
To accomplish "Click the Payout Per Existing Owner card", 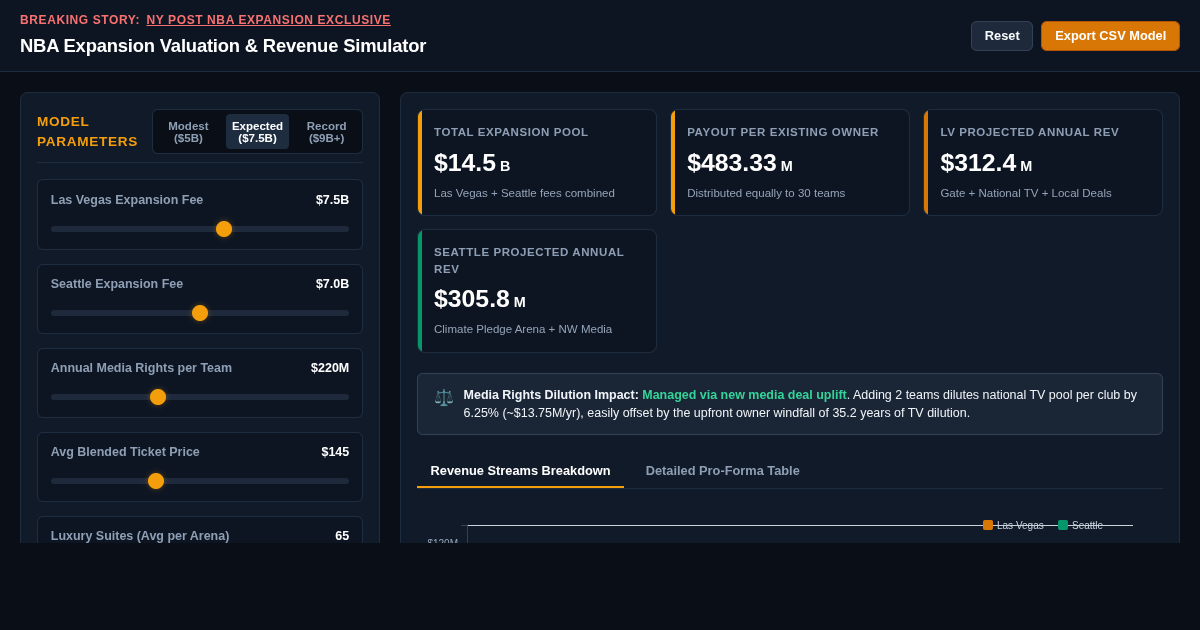I will click(790, 162).
